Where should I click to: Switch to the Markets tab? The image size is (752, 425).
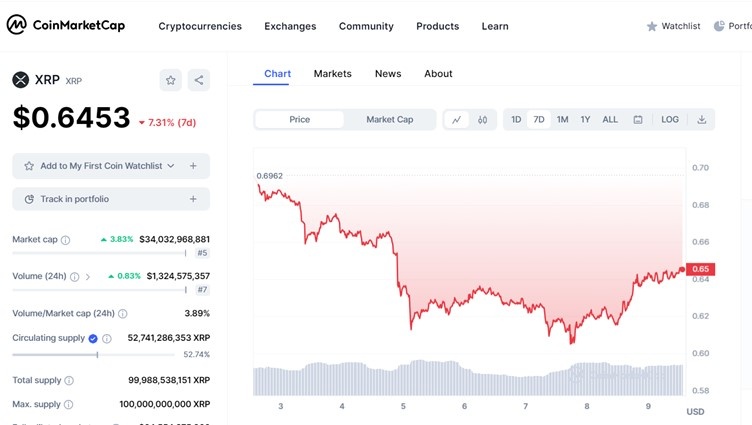pos(332,74)
